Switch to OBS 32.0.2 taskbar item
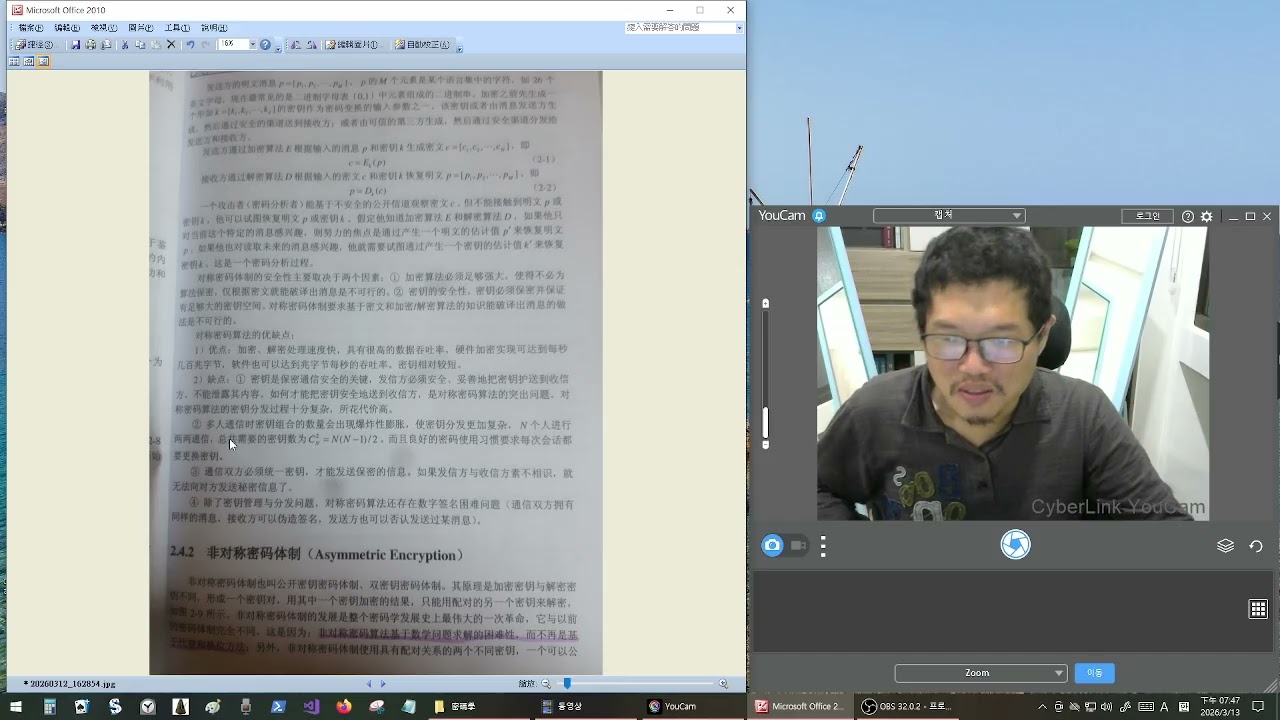Screen dimensions: 1280x720 click(906, 706)
